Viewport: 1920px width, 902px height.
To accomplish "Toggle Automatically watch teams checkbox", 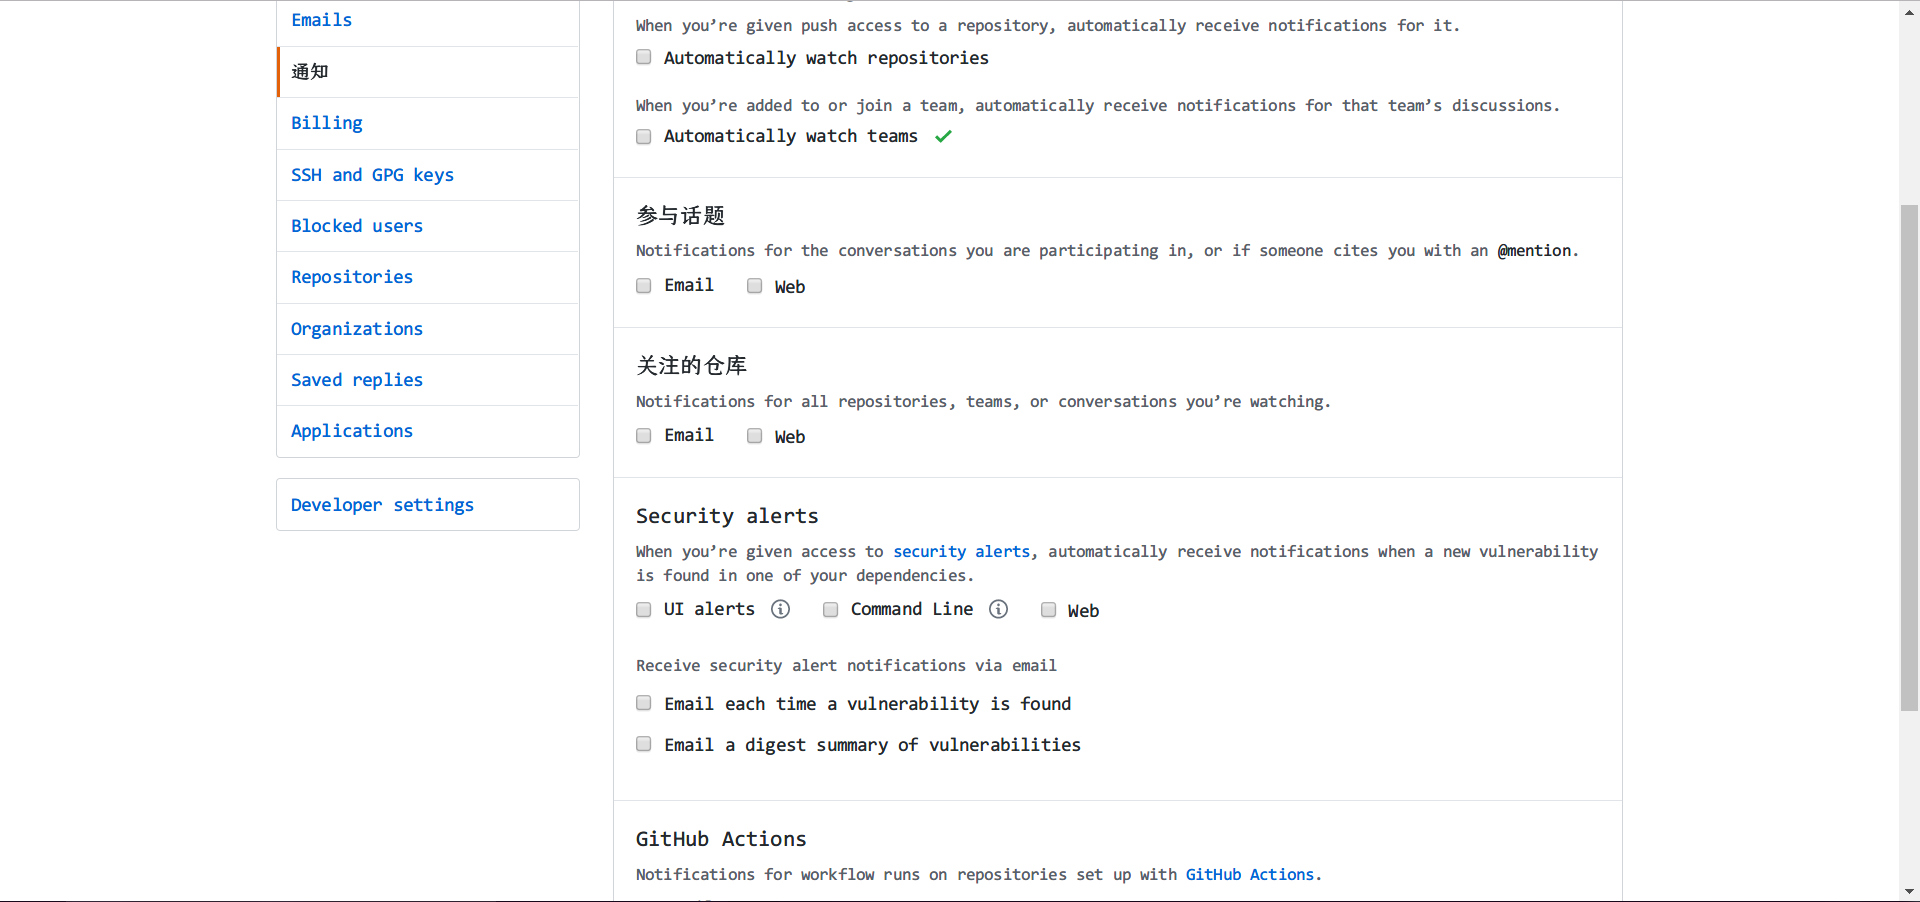I will tap(644, 136).
